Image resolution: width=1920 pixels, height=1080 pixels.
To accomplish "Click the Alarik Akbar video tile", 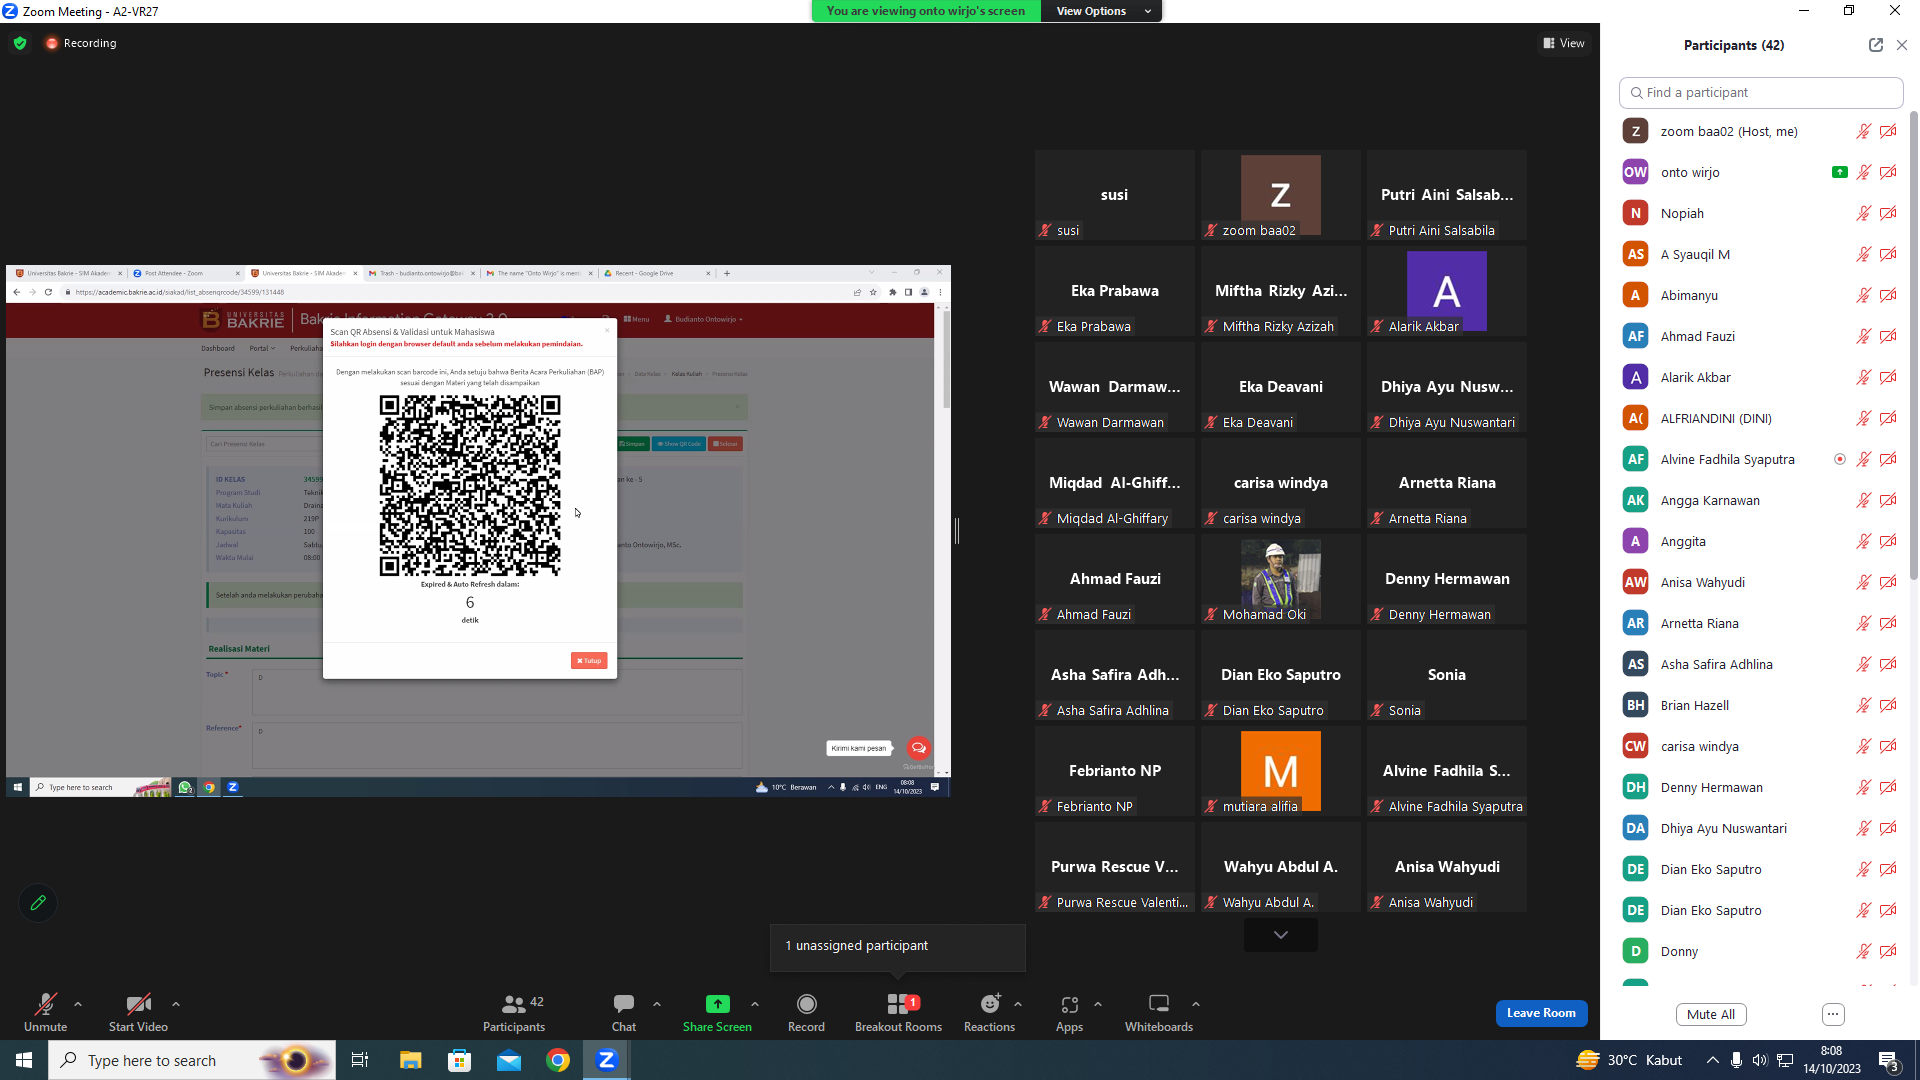I will click(1447, 291).
